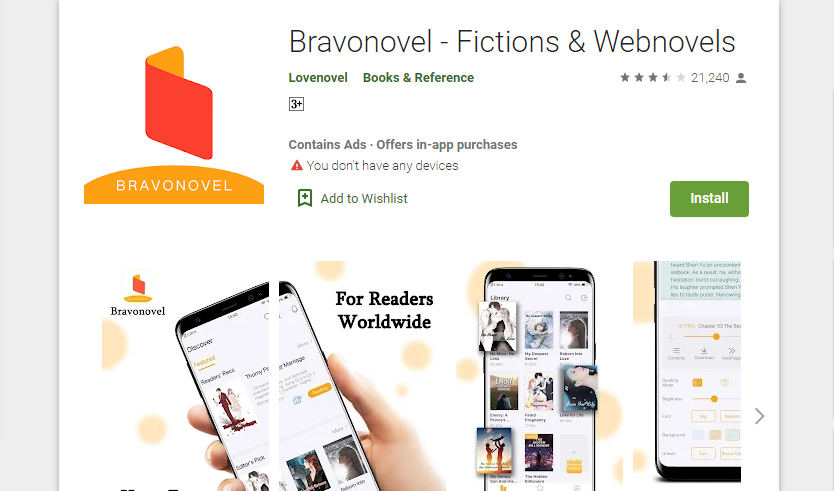Click the Bravonovel app logo icon

(x=174, y=124)
